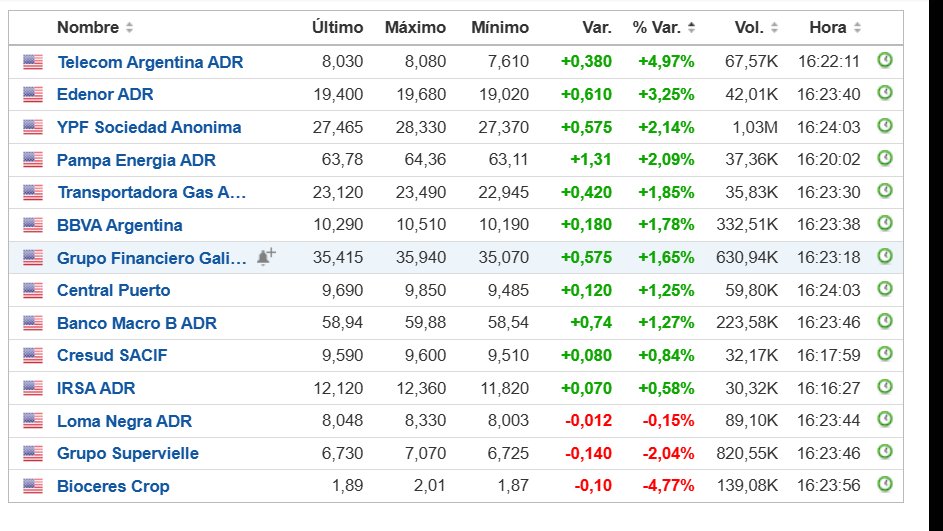
Task: Select YPF volume value 1,03M
Action: (755, 127)
